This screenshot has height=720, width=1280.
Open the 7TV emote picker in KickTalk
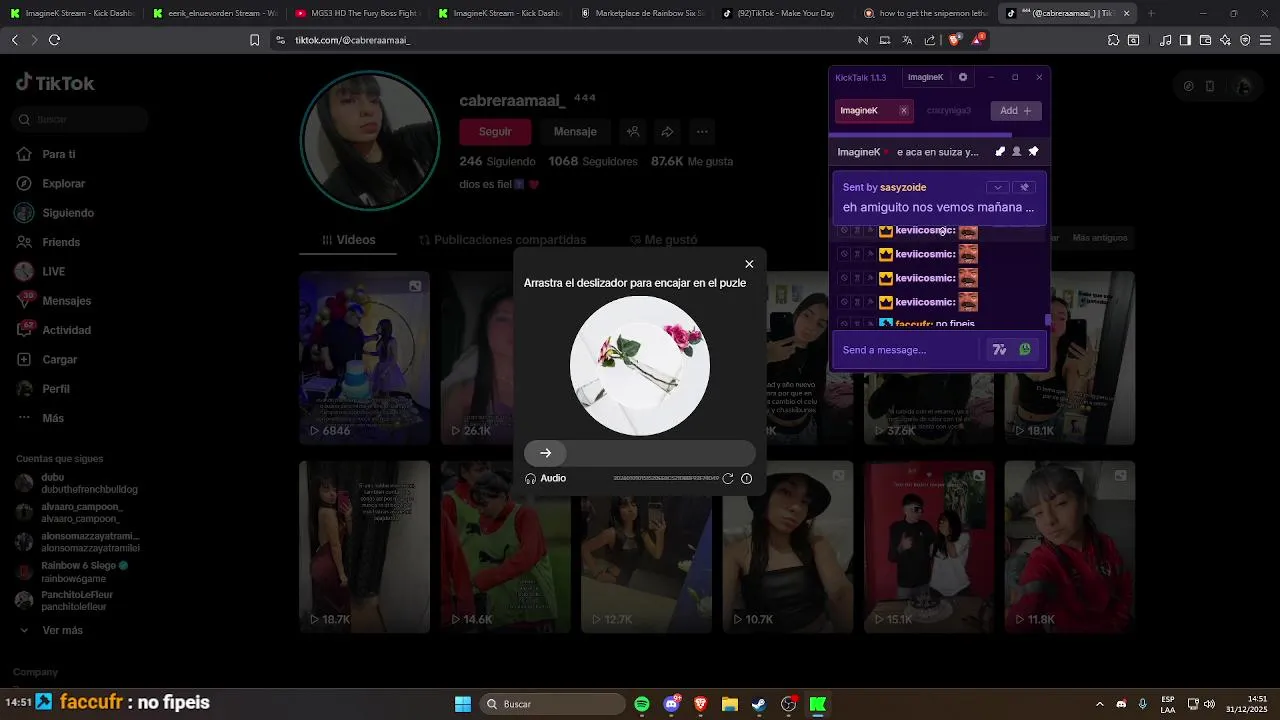(x=999, y=350)
